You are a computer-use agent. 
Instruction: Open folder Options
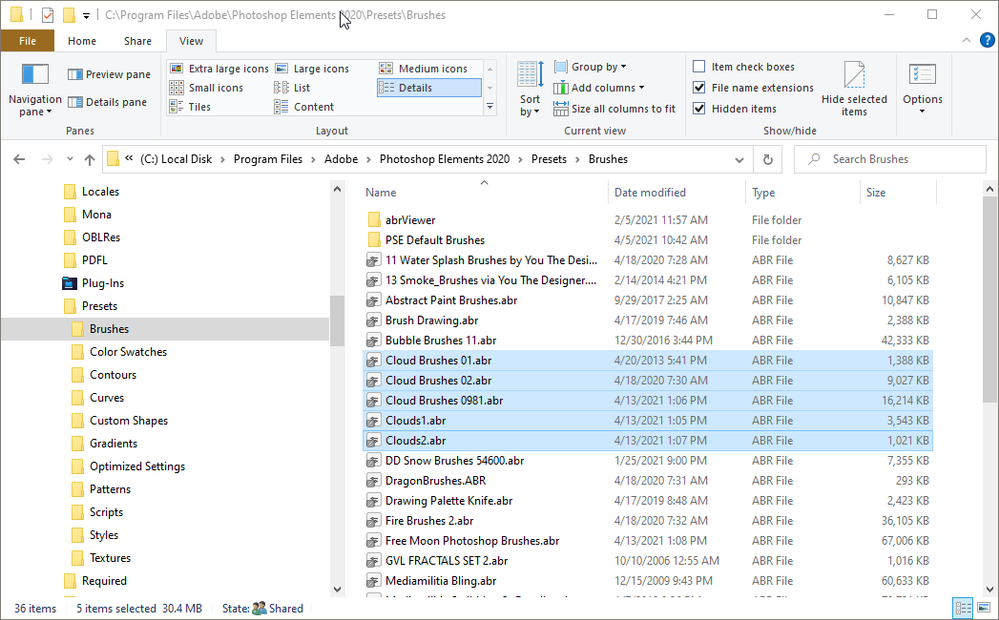click(x=922, y=89)
